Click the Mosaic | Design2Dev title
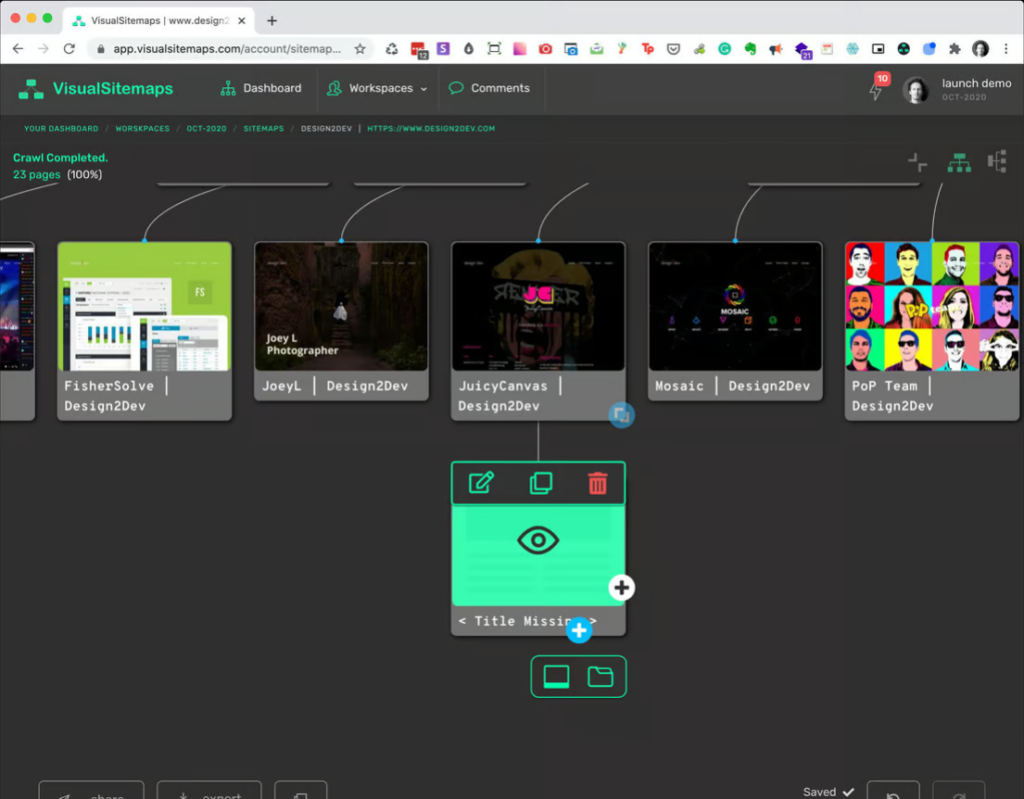The width and height of the screenshot is (1024, 799). (732, 386)
